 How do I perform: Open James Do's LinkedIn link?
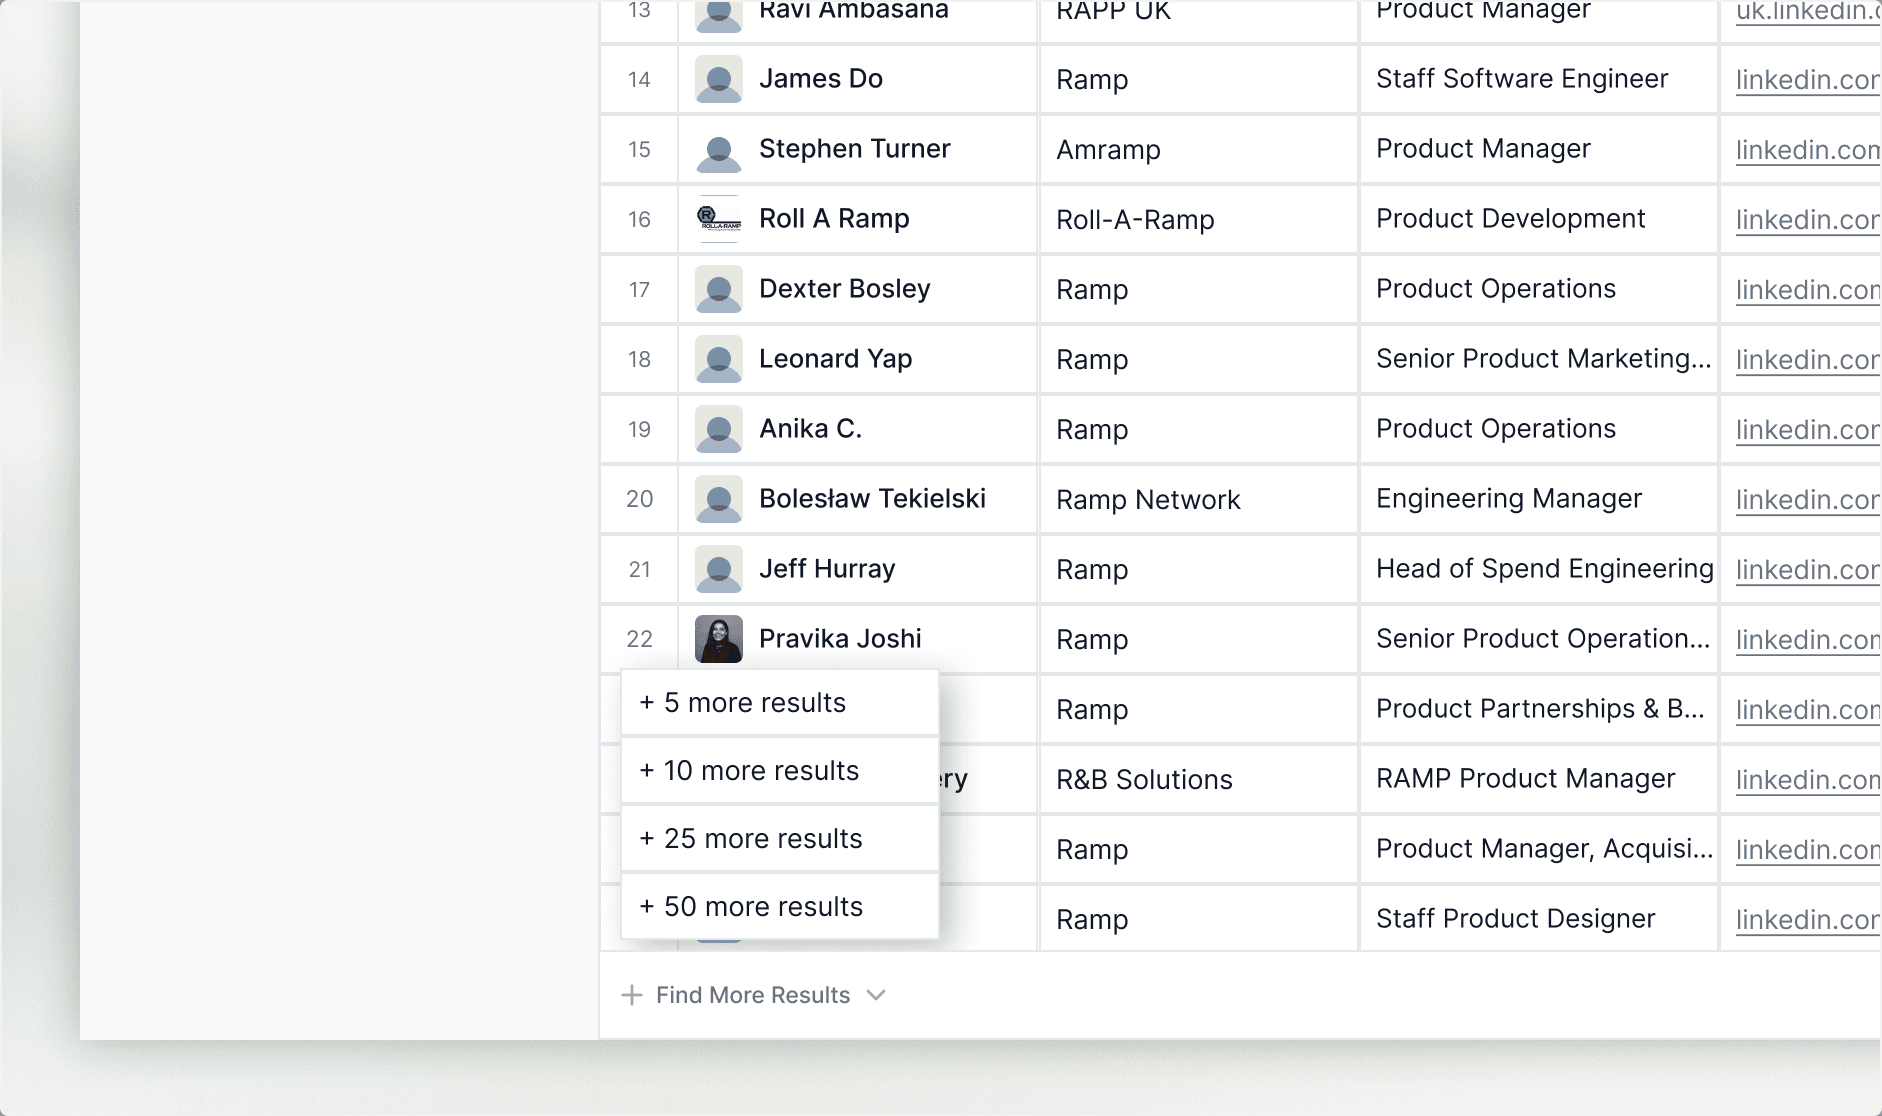click(1808, 80)
